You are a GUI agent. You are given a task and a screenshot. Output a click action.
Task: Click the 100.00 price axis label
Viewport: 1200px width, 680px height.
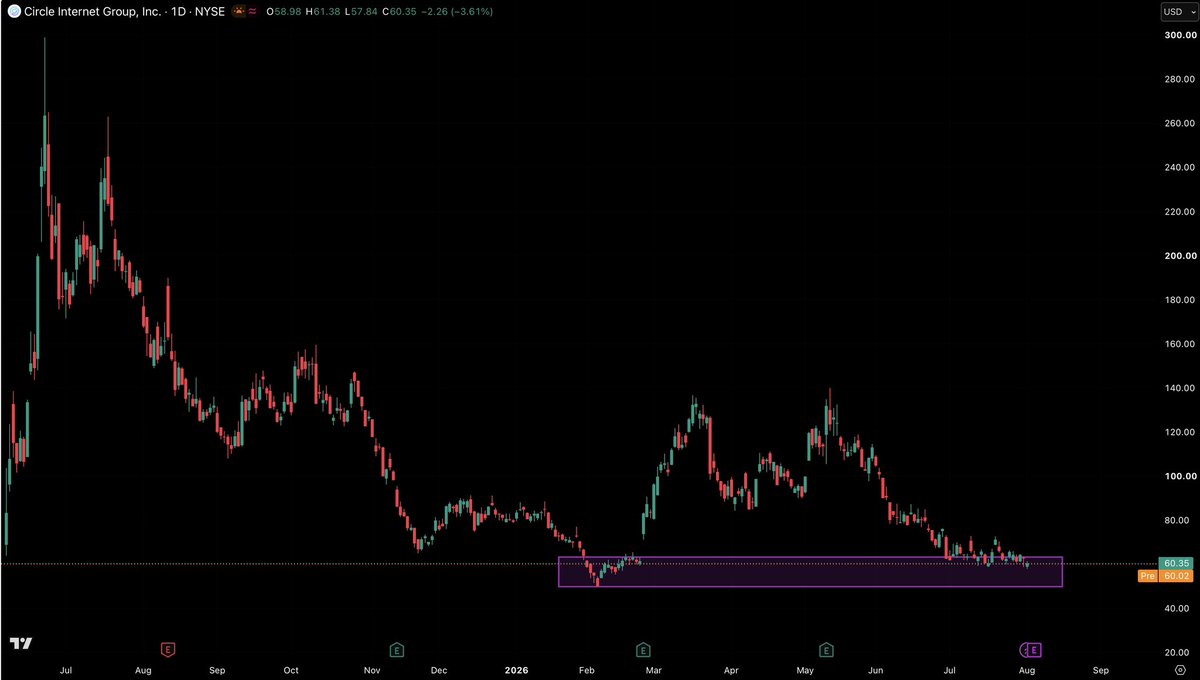[x=1180, y=476]
